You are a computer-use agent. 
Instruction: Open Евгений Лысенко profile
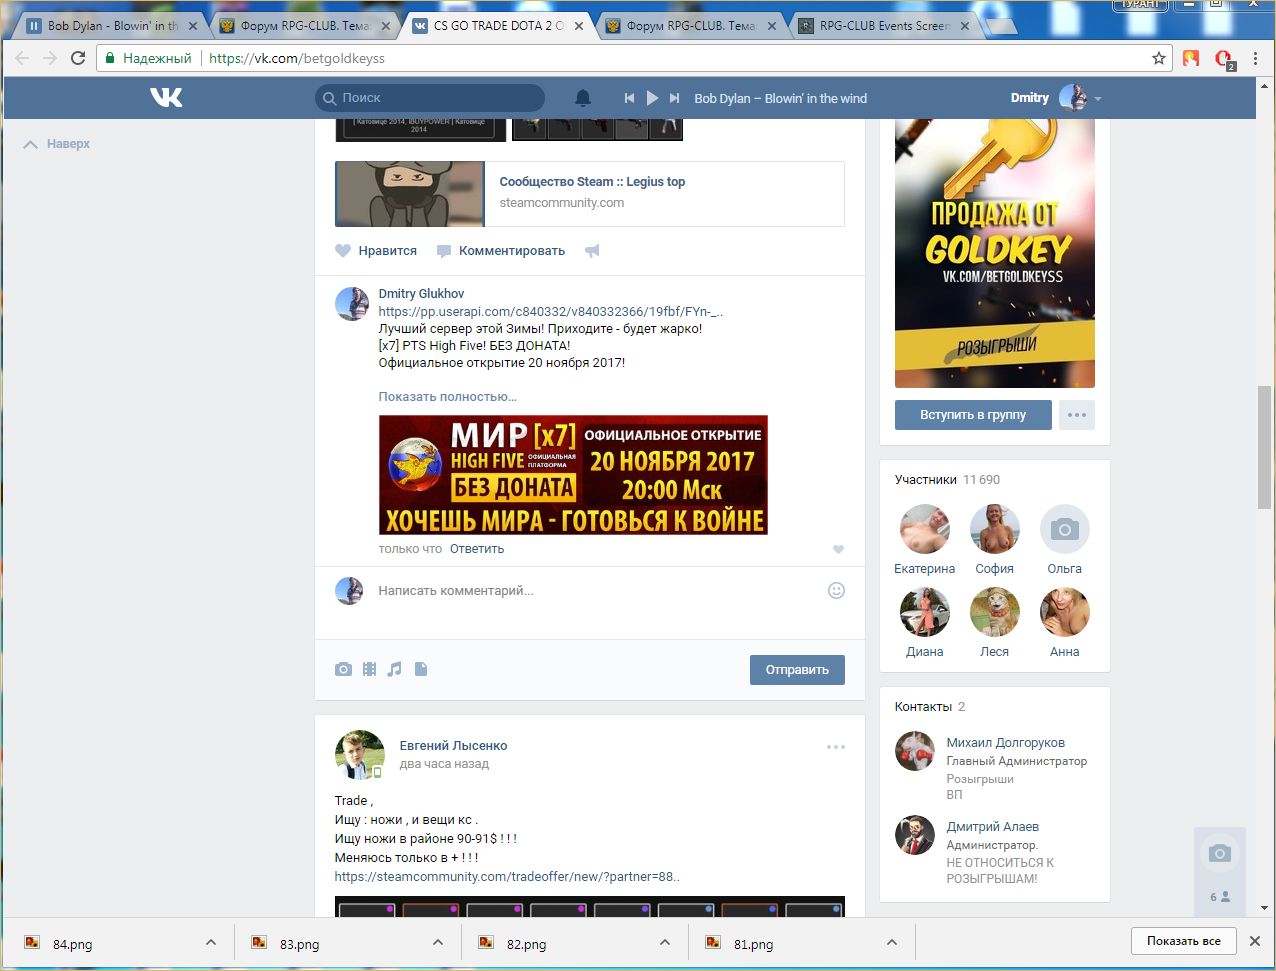(453, 745)
